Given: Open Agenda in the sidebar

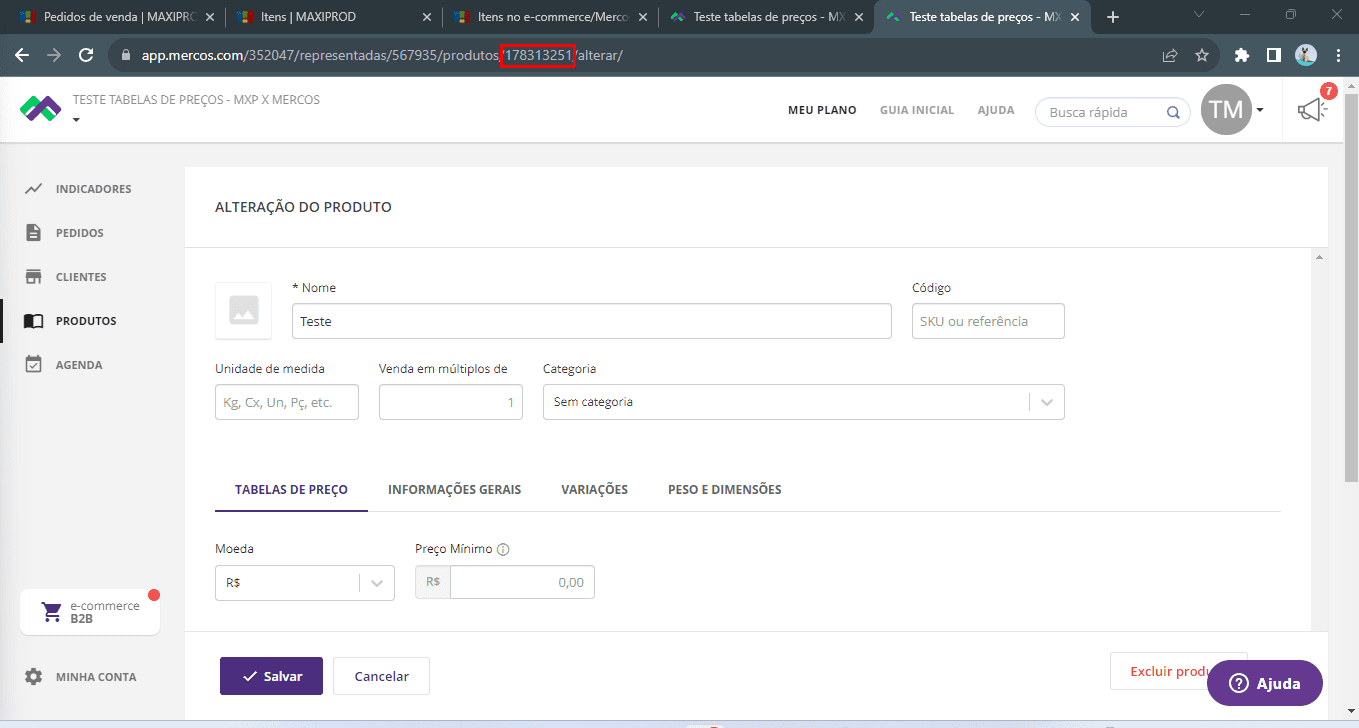Looking at the screenshot, I should pyautogui.click(x=78, y=365).
